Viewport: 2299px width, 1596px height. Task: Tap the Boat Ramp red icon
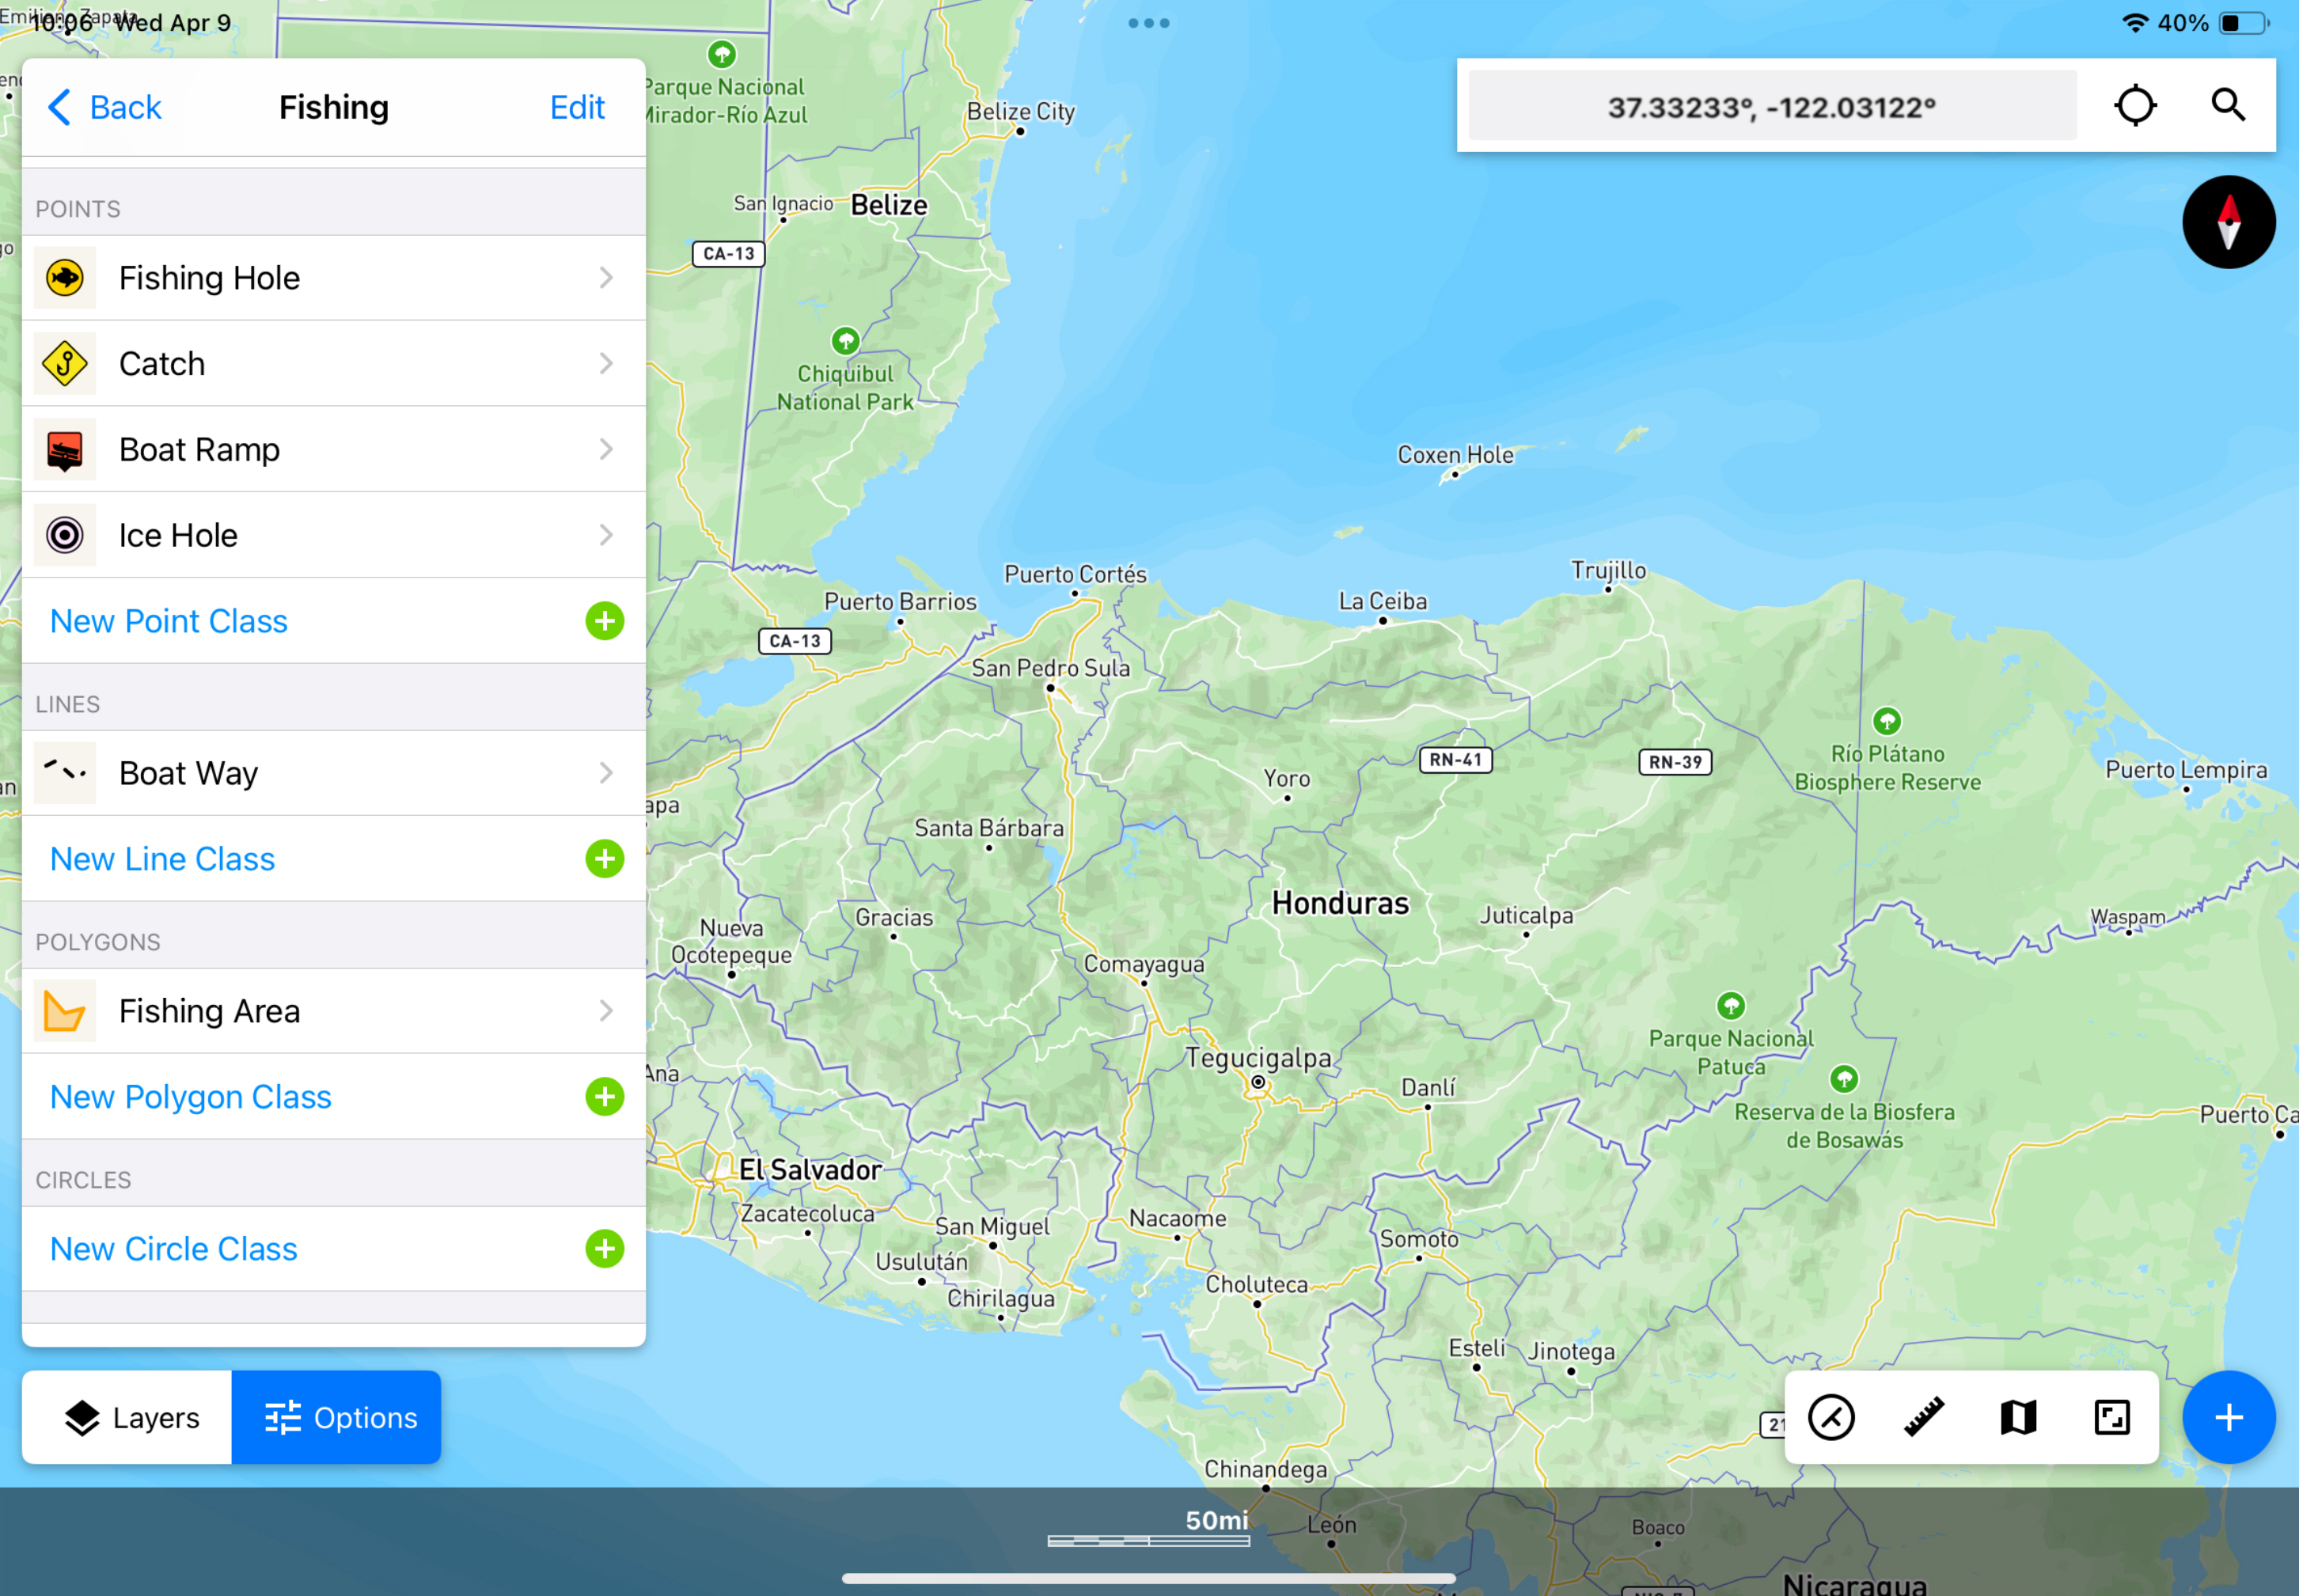(x=65, y=450)
